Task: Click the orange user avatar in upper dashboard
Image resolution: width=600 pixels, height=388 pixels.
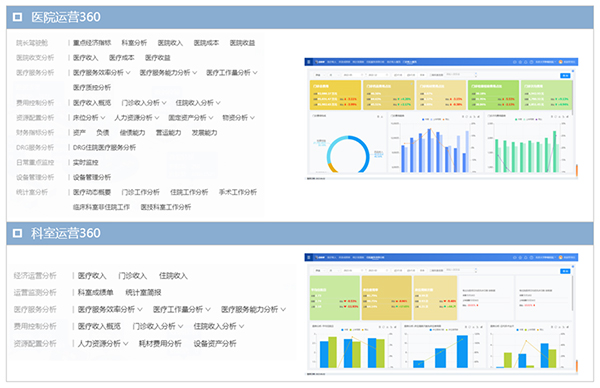Action: point(561,62)
